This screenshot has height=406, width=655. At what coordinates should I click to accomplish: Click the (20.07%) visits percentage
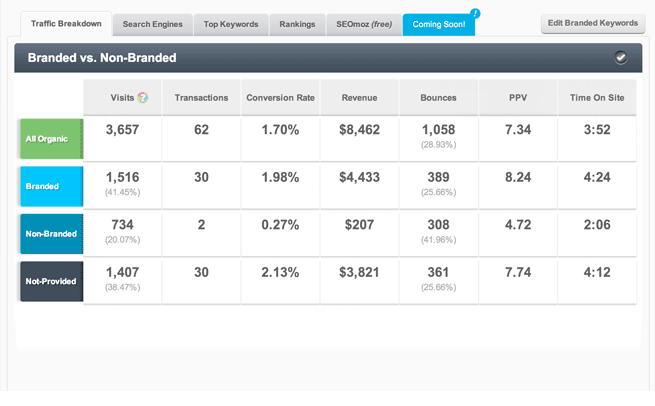(x=122, y=240)
